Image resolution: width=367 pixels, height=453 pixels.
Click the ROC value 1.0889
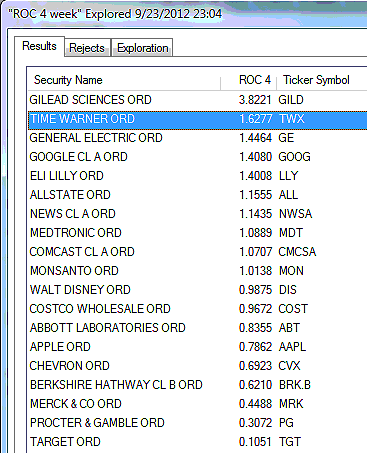click(255, 233)
